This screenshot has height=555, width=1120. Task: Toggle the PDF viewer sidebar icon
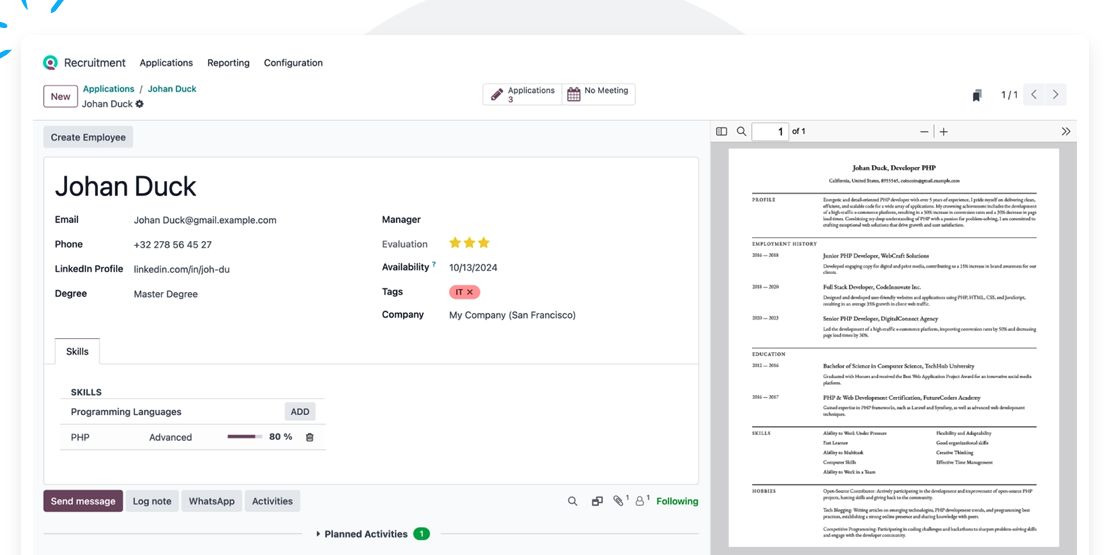click(721, 131)
